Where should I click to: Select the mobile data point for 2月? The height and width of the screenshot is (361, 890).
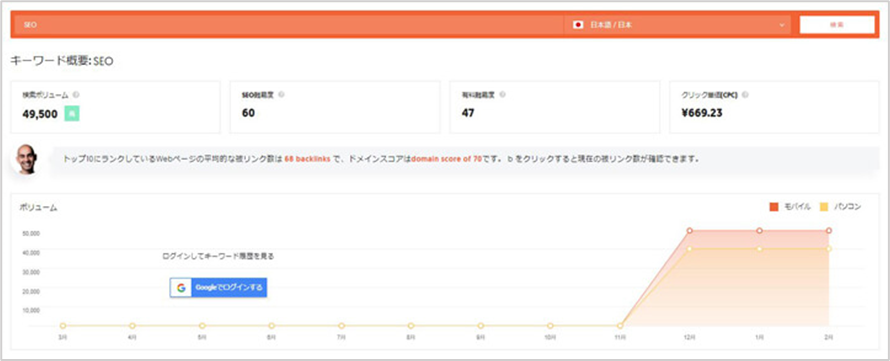829,230
